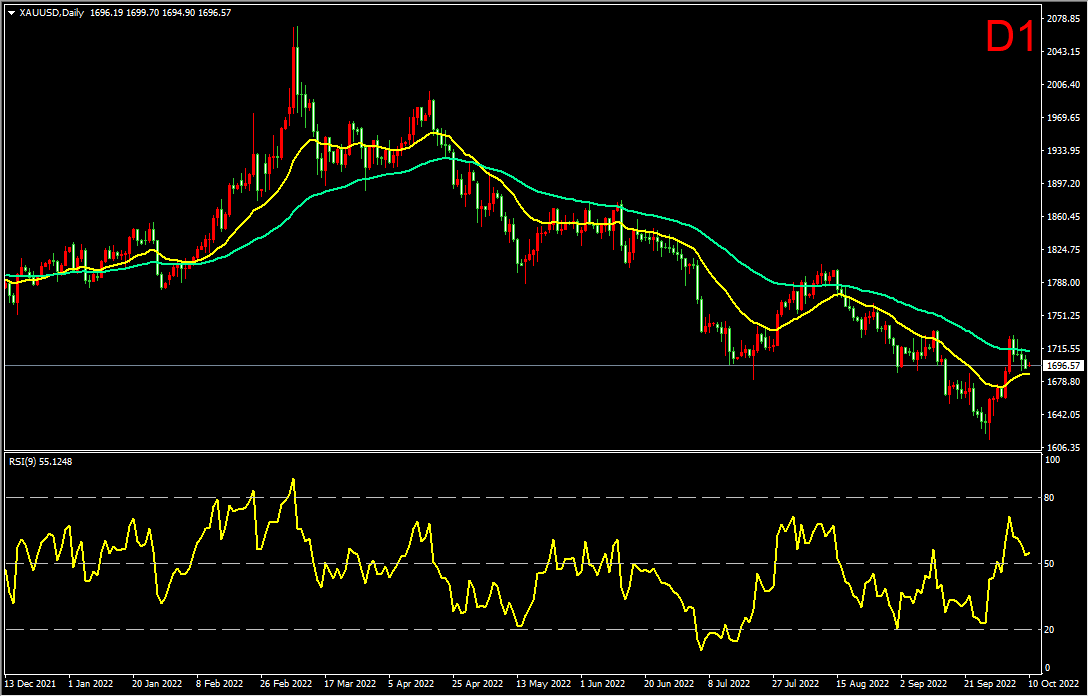The image size is (1089, 697).
Task: Click the RSI scale value 50
Action: (x=1050, y=564)
